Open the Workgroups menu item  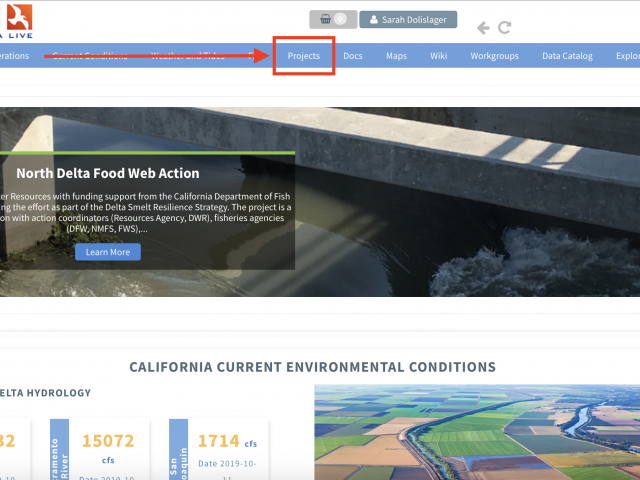(x=494, y=56)
